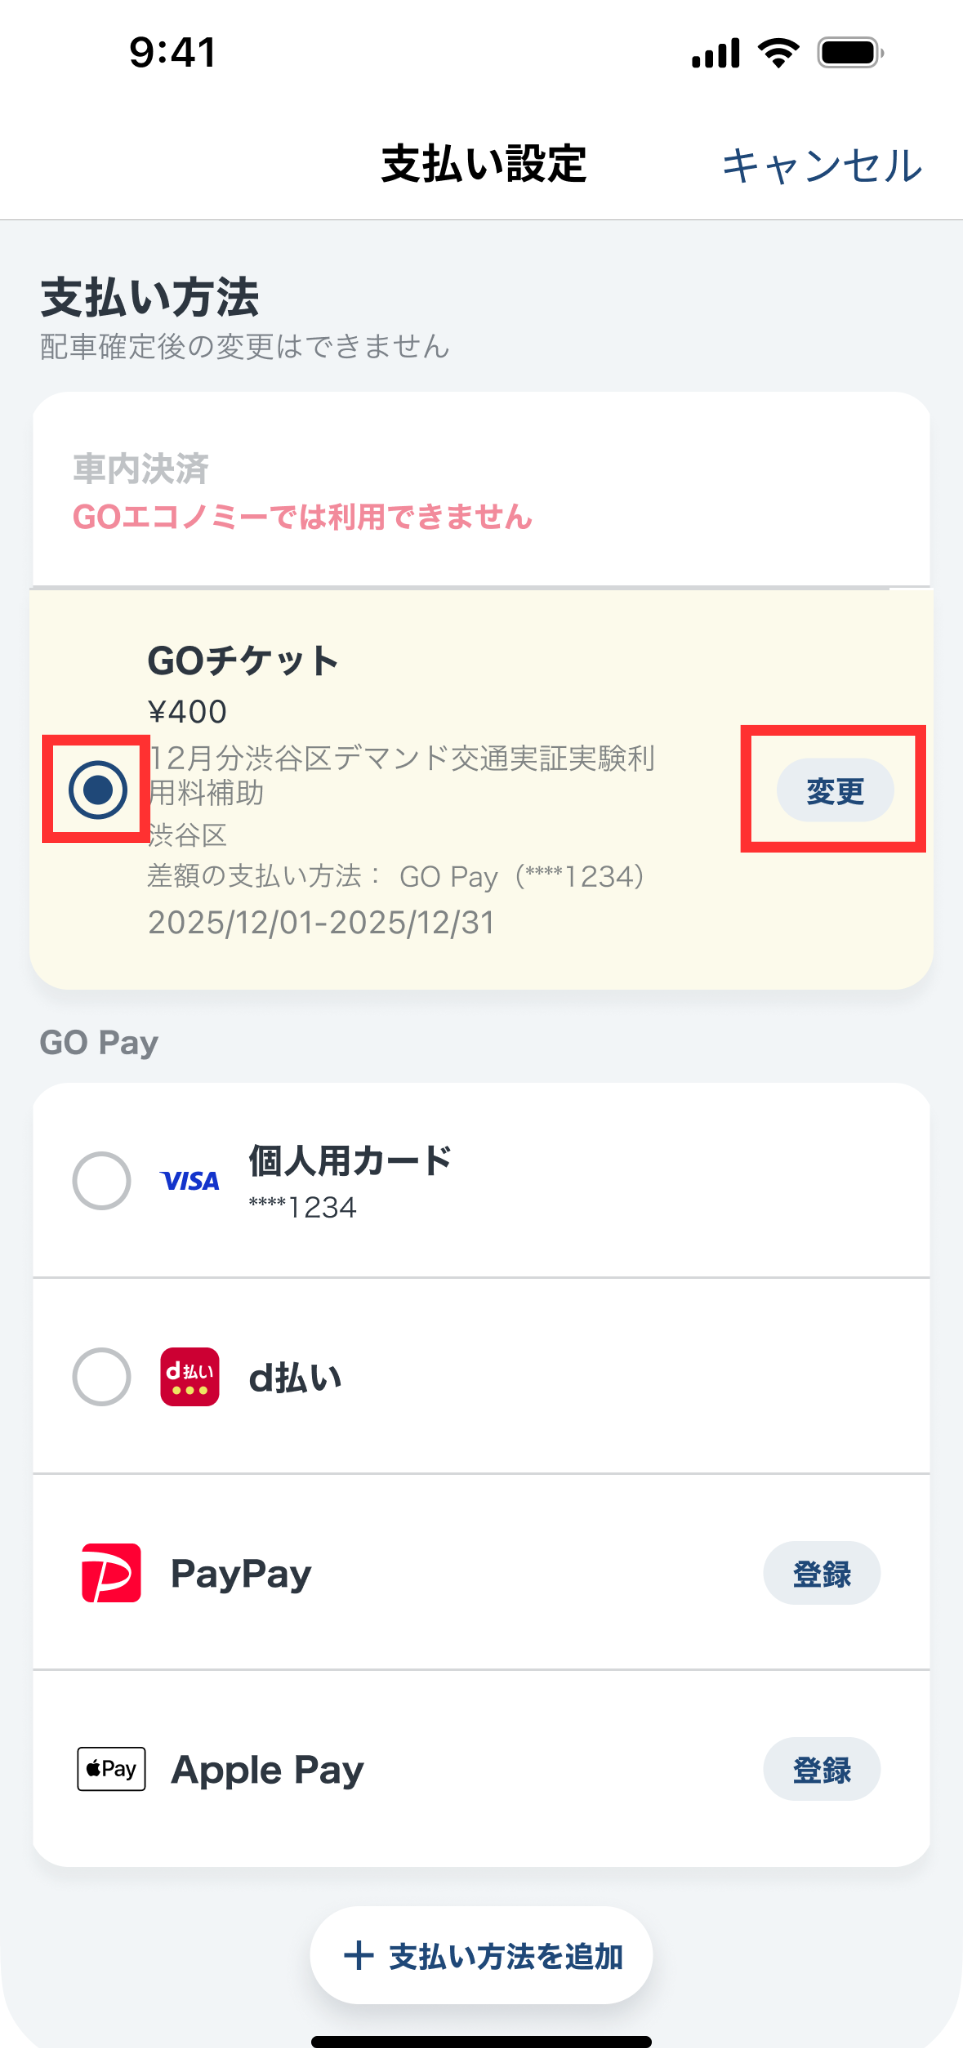963x2048 pixels.
Task: Tap the 支払い方法を追加 button
Action: (x=481, y=1955)
